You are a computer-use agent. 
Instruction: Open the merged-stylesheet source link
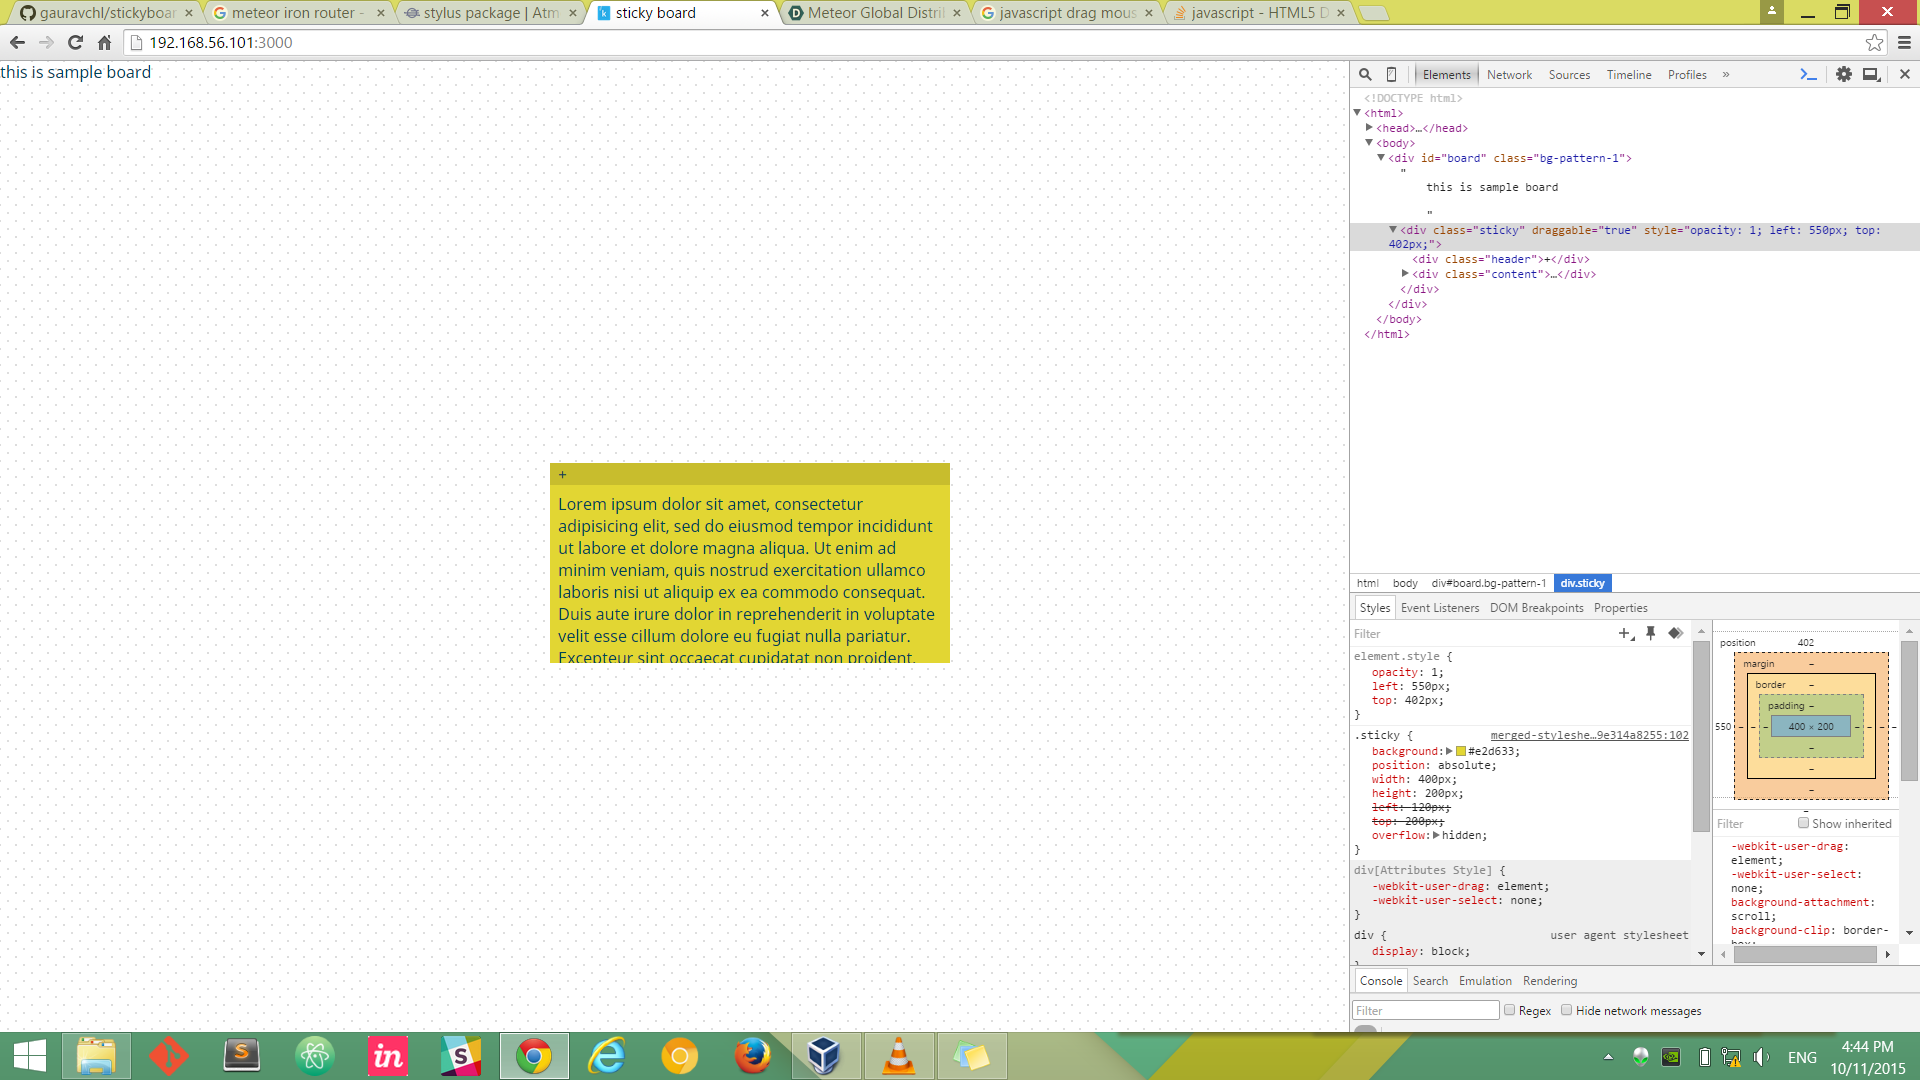tap(1589, 735)
